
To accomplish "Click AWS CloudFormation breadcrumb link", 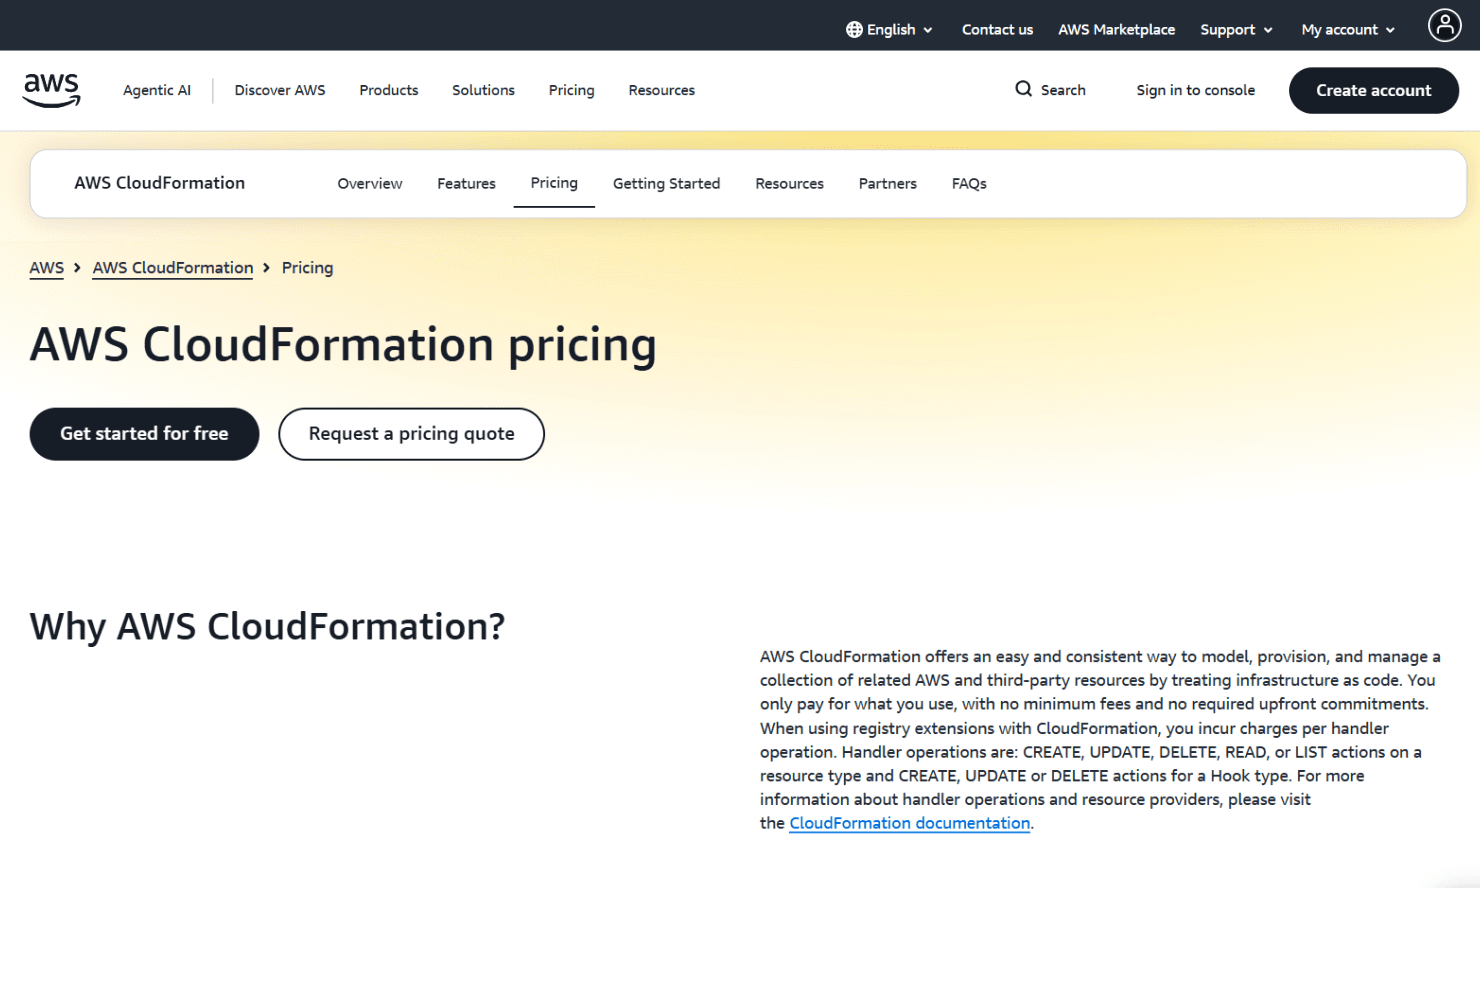I will [x=173, y=268].
